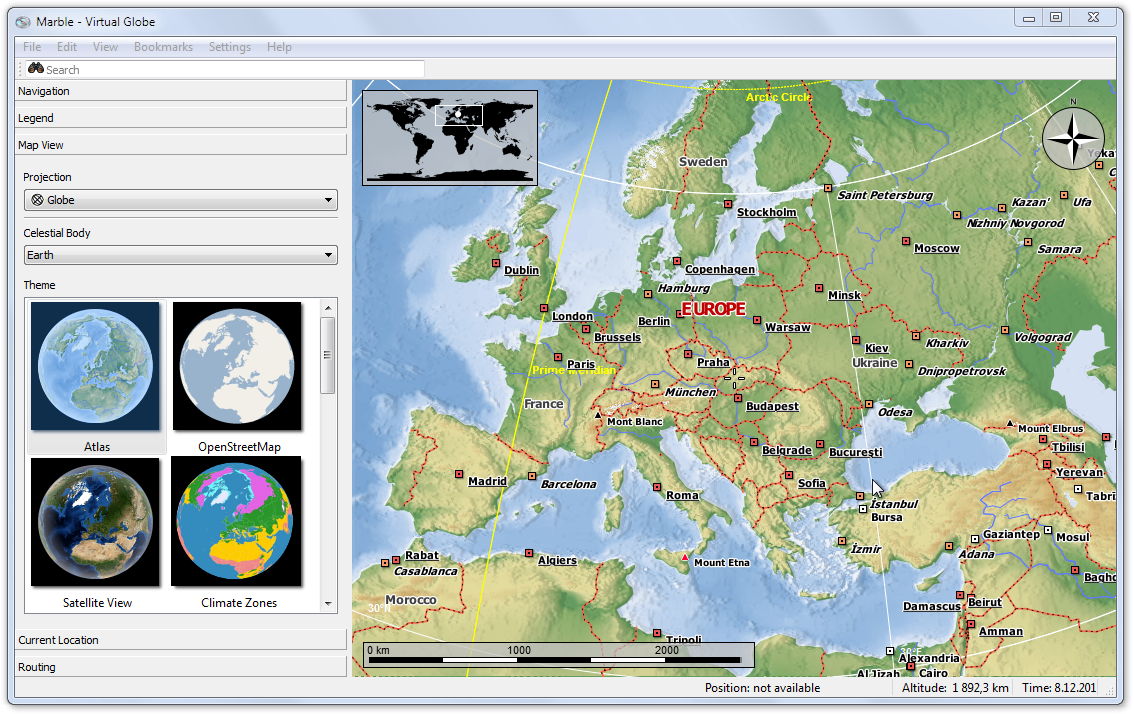Click into the Search field

coord(224,69)
